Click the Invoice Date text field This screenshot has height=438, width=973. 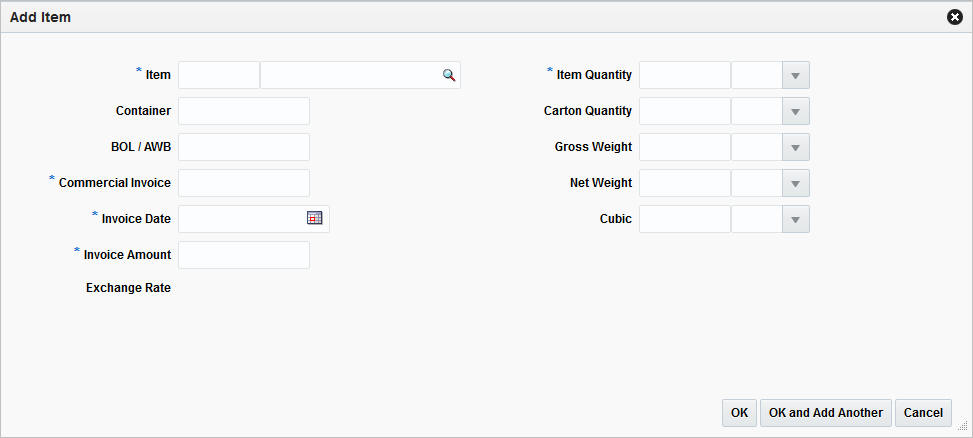[x=242, y=219]
